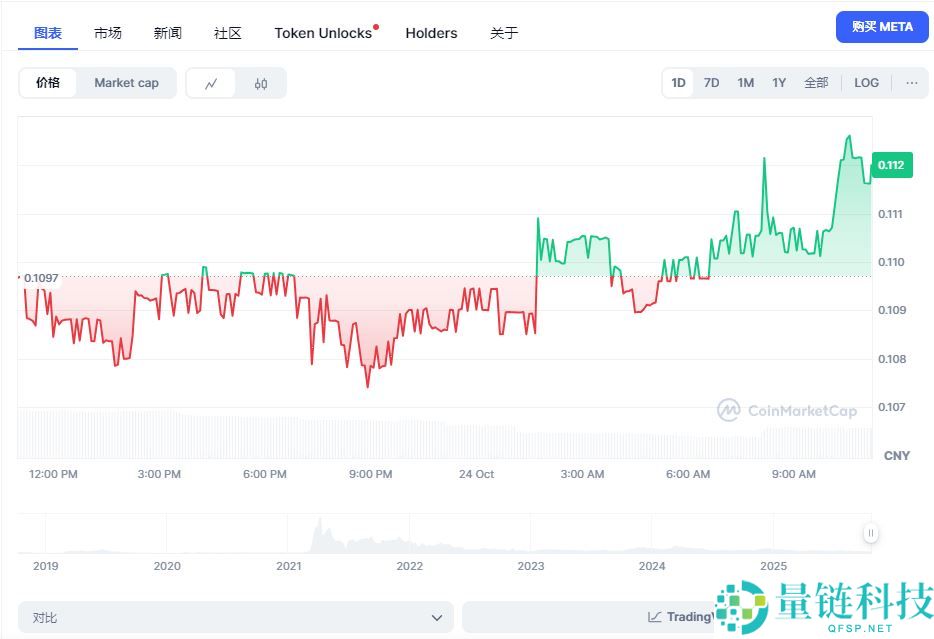
Task: Switch to the Holders tab
Action: pyautogui.click(x=431, y=33)
